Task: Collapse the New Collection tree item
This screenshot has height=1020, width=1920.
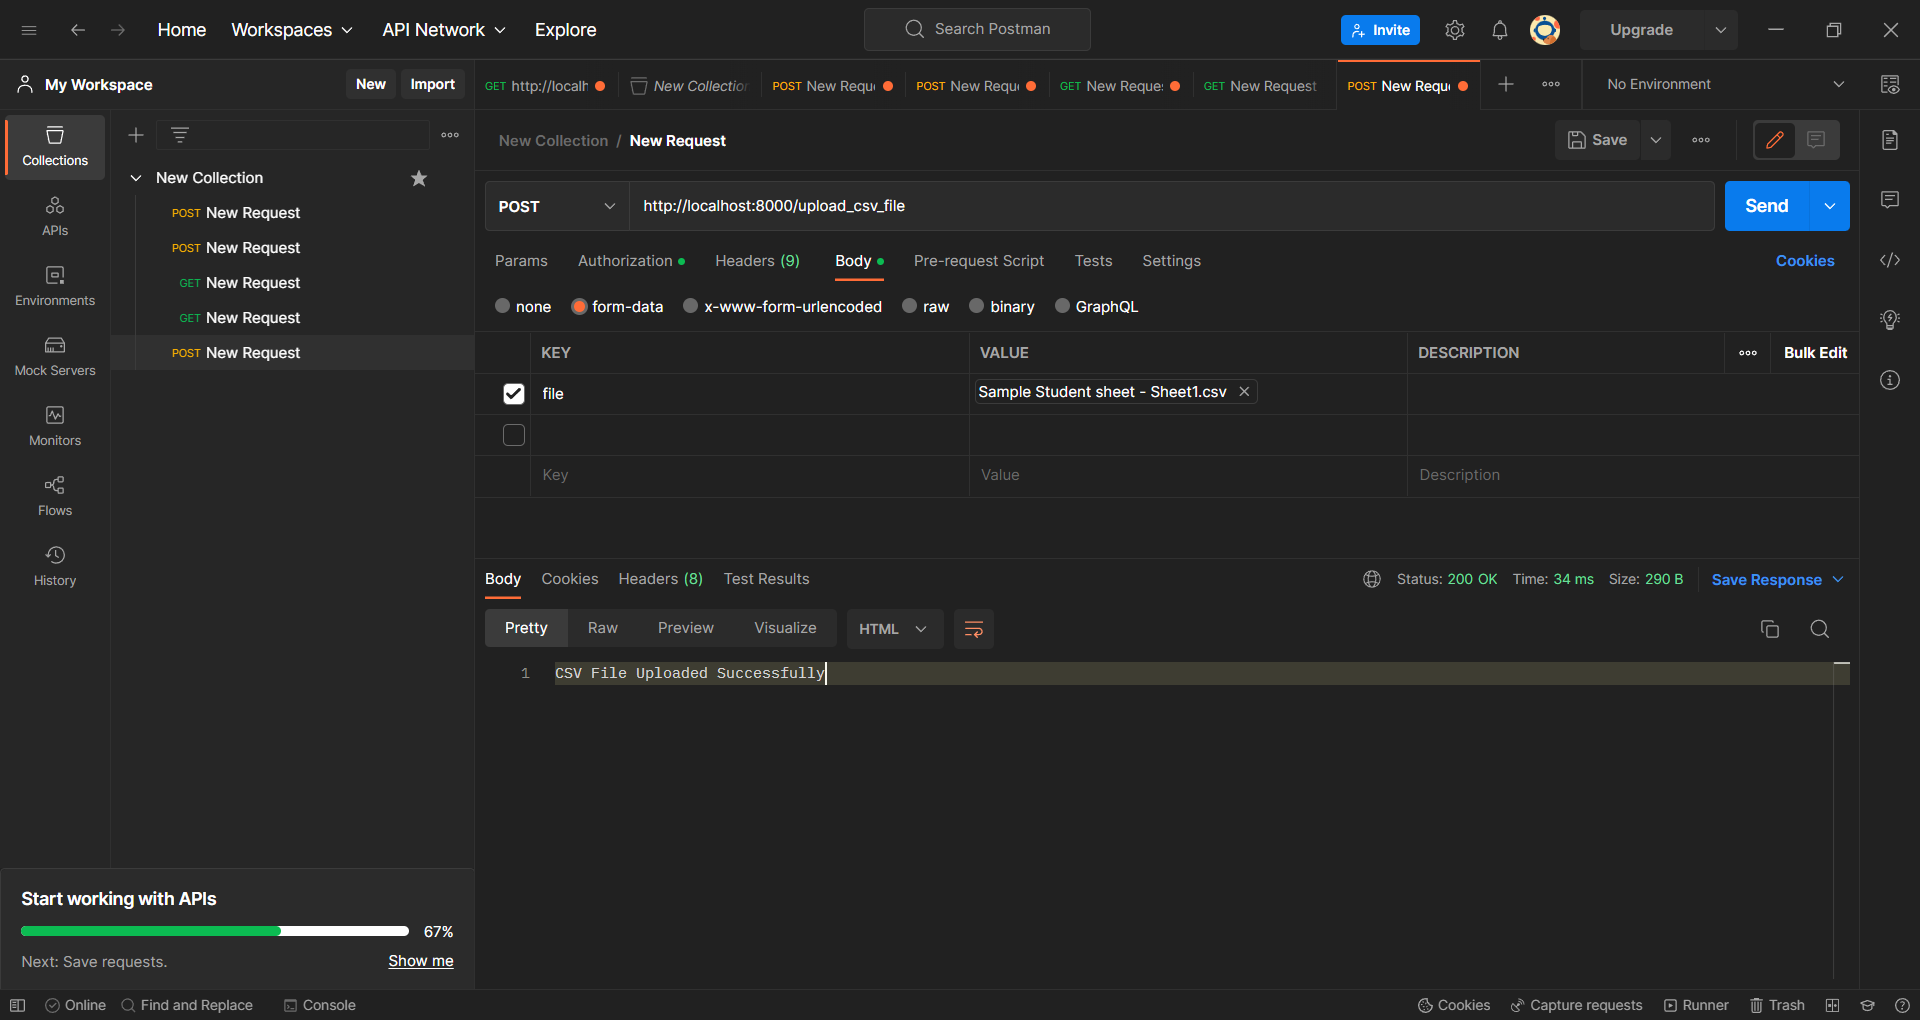Action: [x=136, y=177]
